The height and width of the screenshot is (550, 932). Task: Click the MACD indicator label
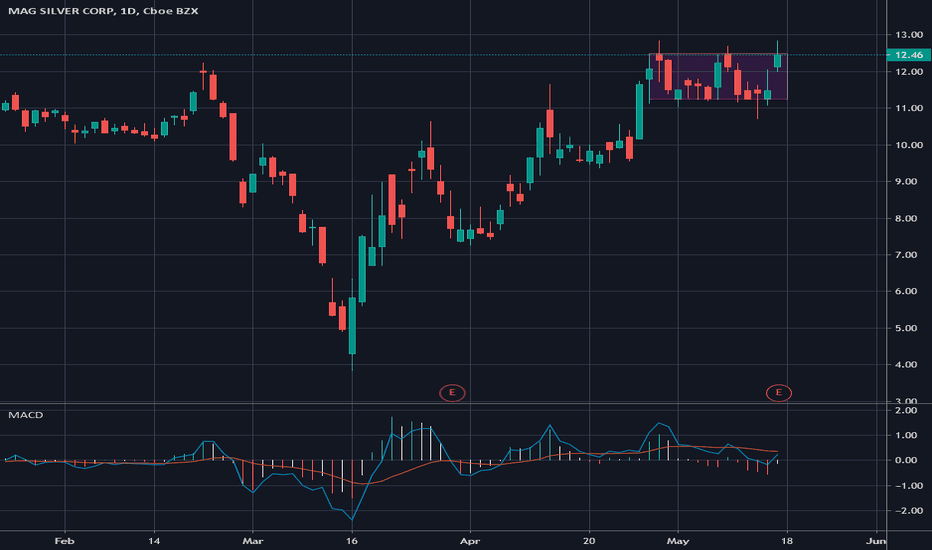click(26, 415)
